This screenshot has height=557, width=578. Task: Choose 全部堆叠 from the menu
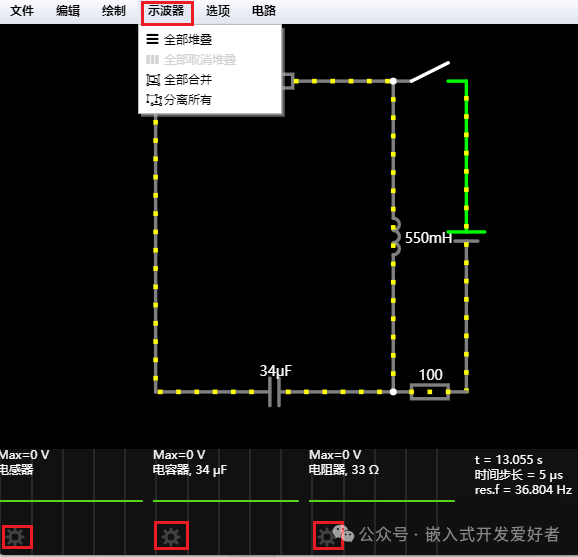click(211, 39)
